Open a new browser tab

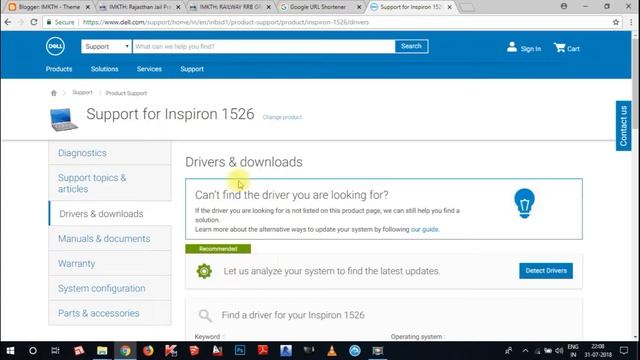[467, 7]
